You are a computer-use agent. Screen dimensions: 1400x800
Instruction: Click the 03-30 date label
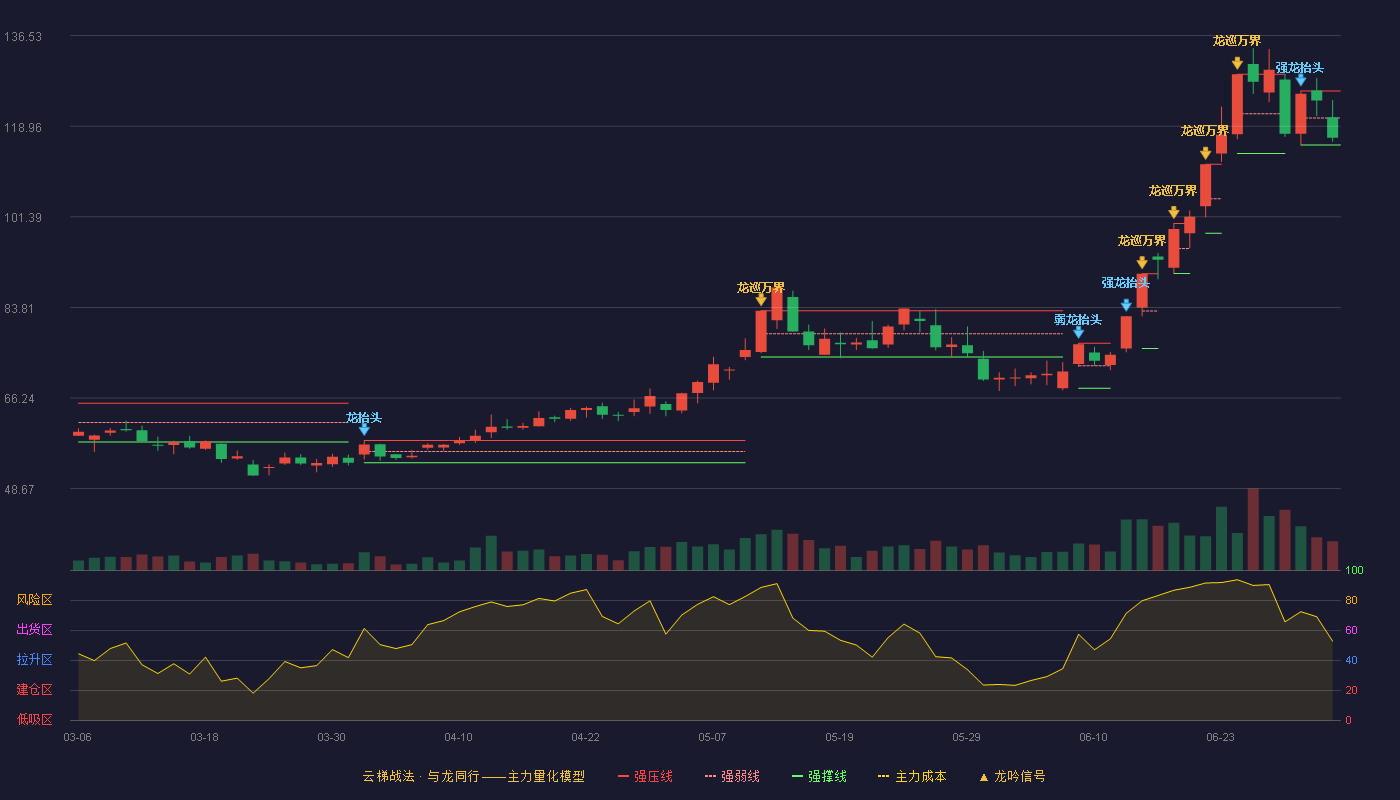pyautogui.click(x=331, y=737)
